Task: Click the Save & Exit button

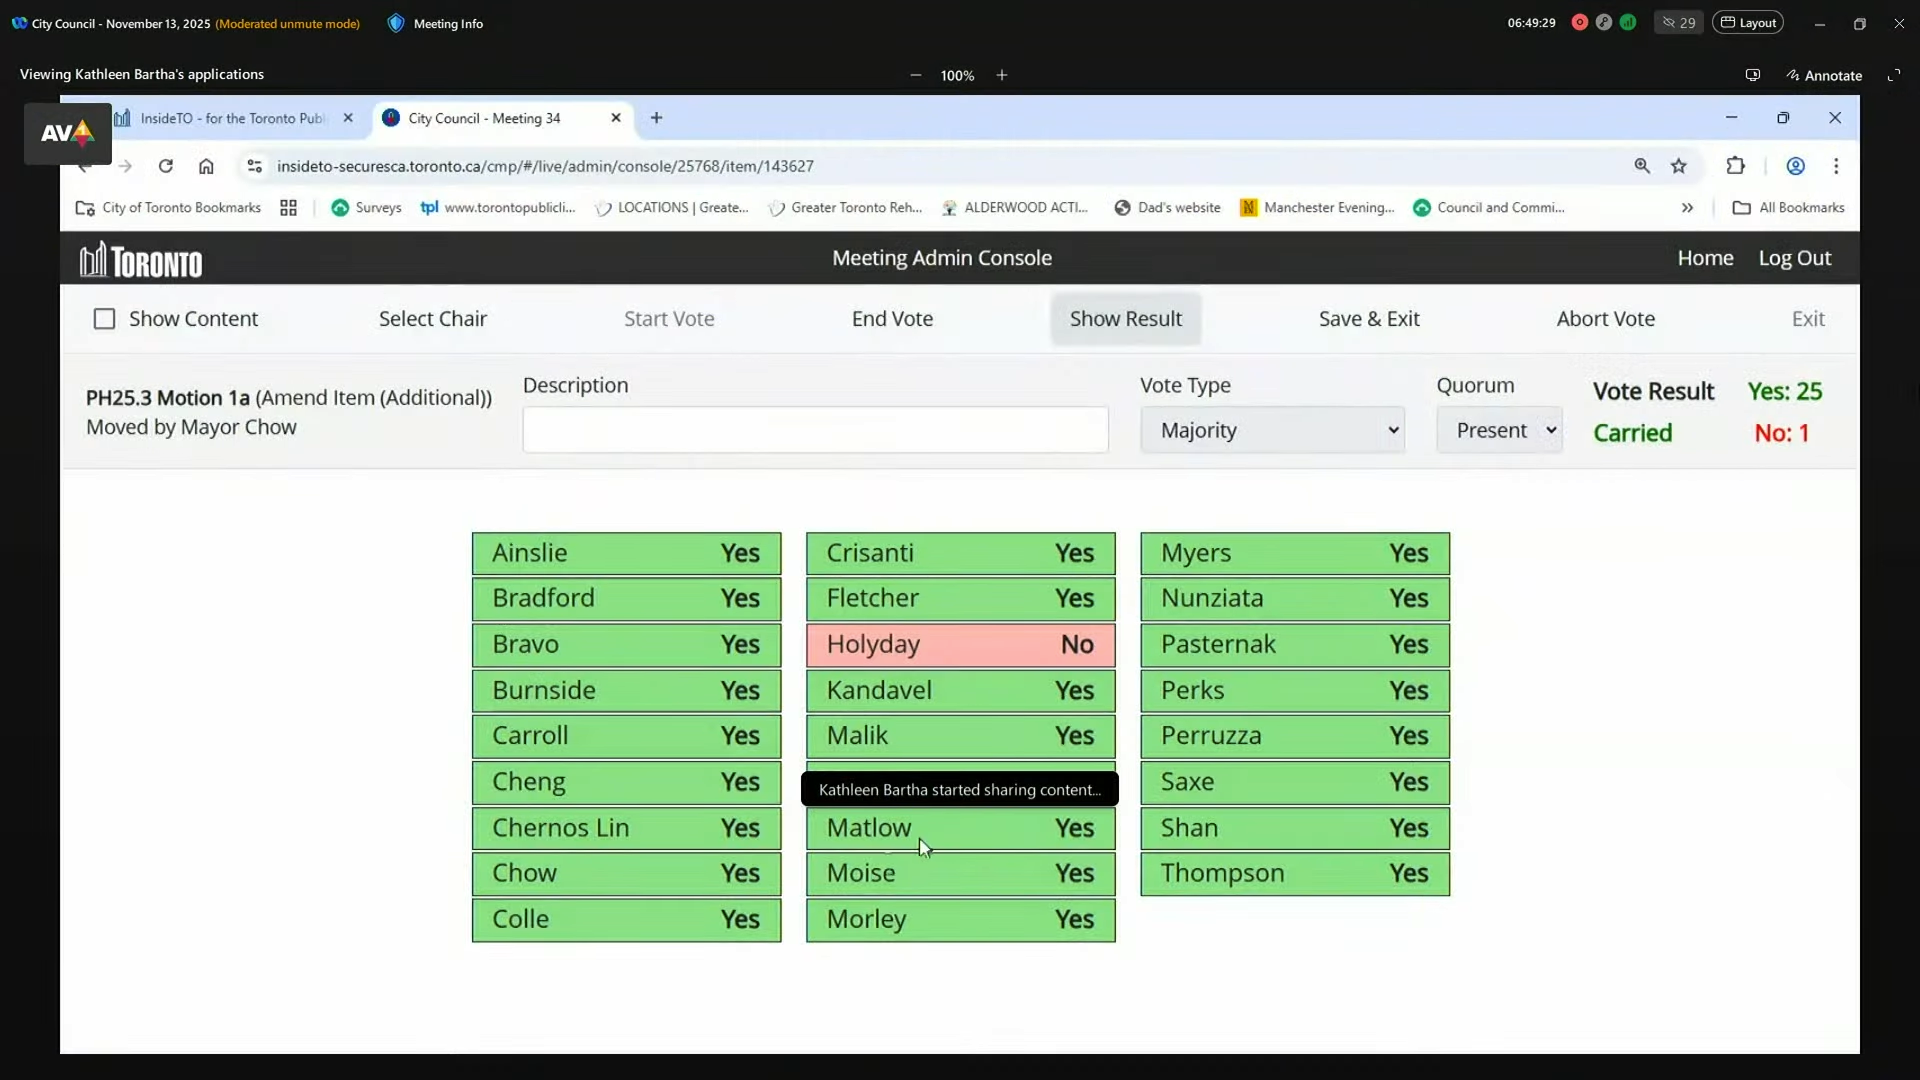Action: 1369,319
